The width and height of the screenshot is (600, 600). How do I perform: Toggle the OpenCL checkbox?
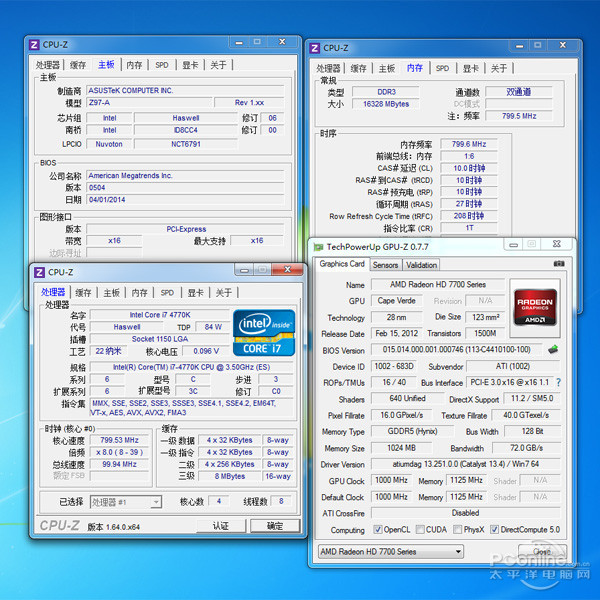tap(377, 529)
